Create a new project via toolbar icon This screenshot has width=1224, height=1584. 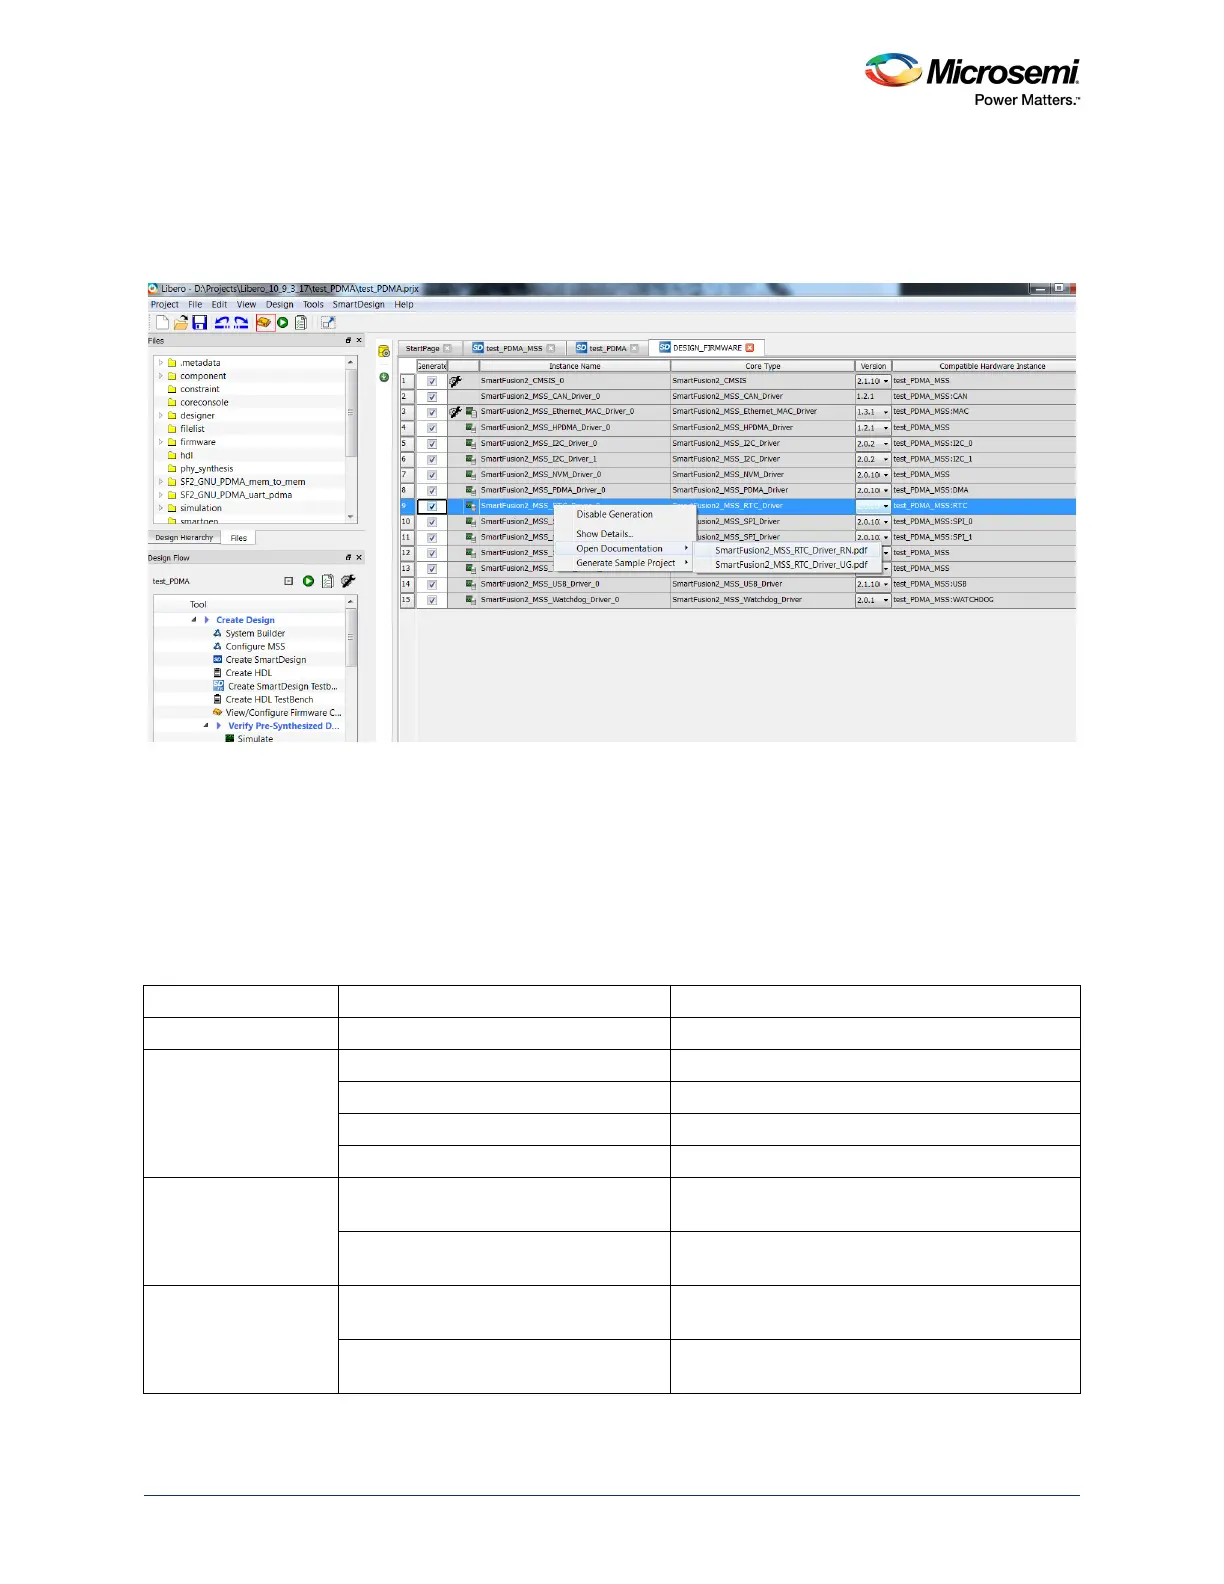162,323
